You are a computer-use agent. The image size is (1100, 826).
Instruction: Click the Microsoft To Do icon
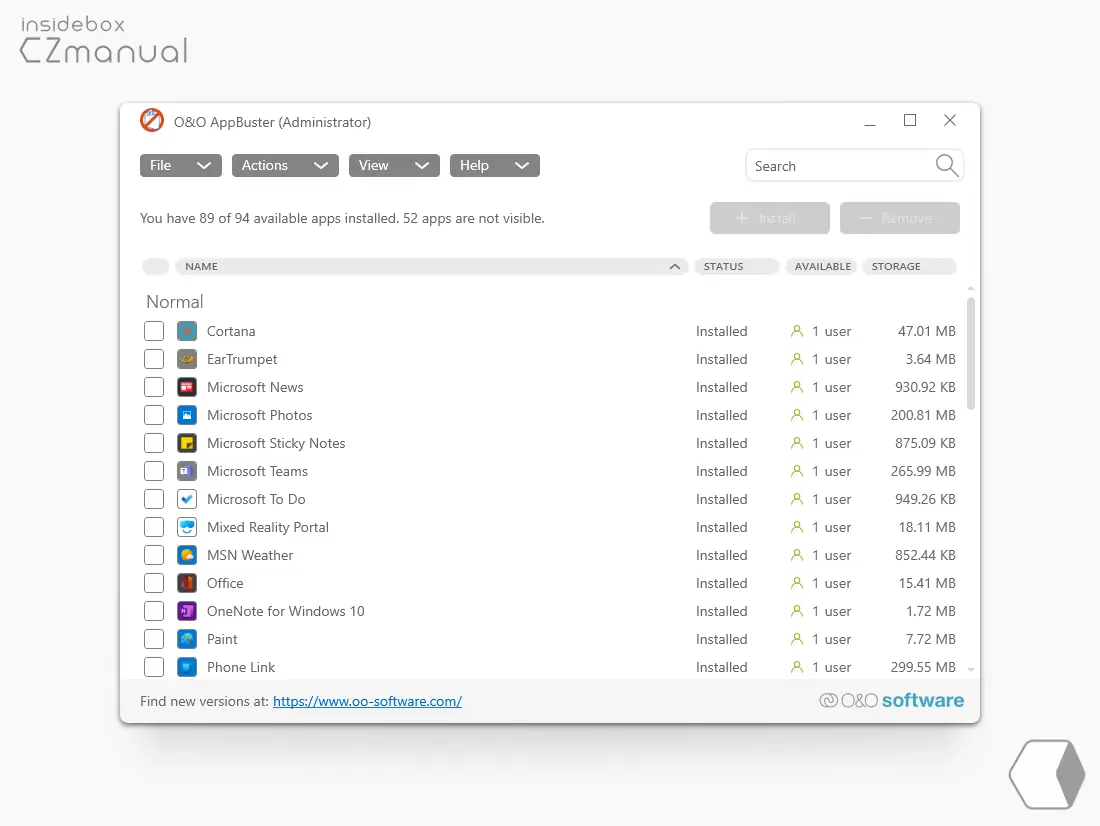[187, 499]
